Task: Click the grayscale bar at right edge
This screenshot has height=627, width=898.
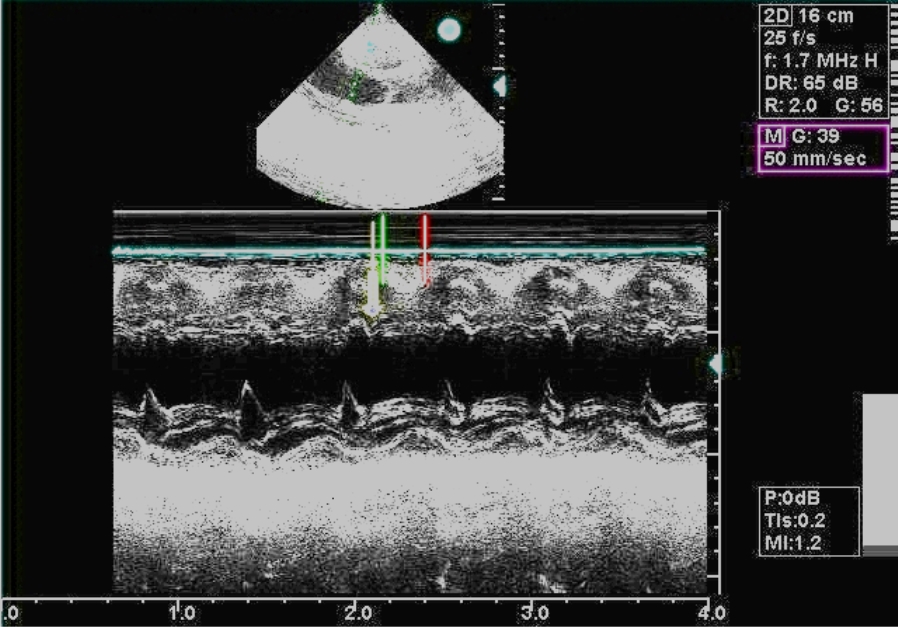Action: tap(880, 475)
